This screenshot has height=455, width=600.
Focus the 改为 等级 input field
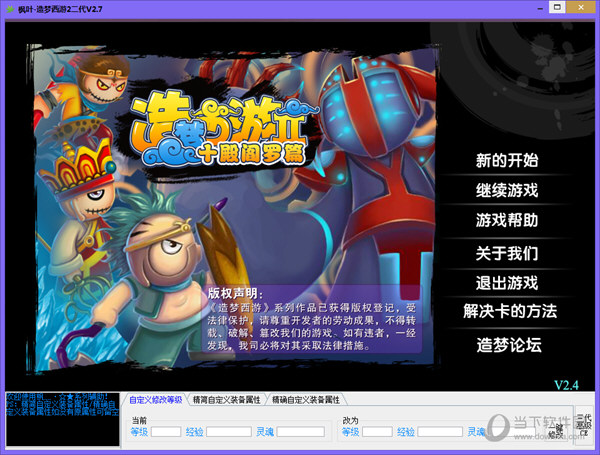pos(377,432)
